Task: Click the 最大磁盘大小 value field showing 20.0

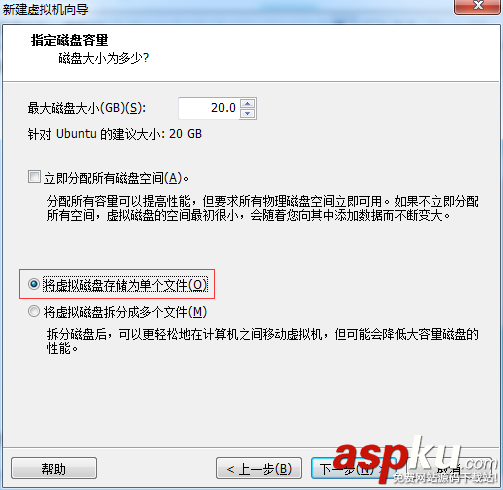Action: pos(209,108)
